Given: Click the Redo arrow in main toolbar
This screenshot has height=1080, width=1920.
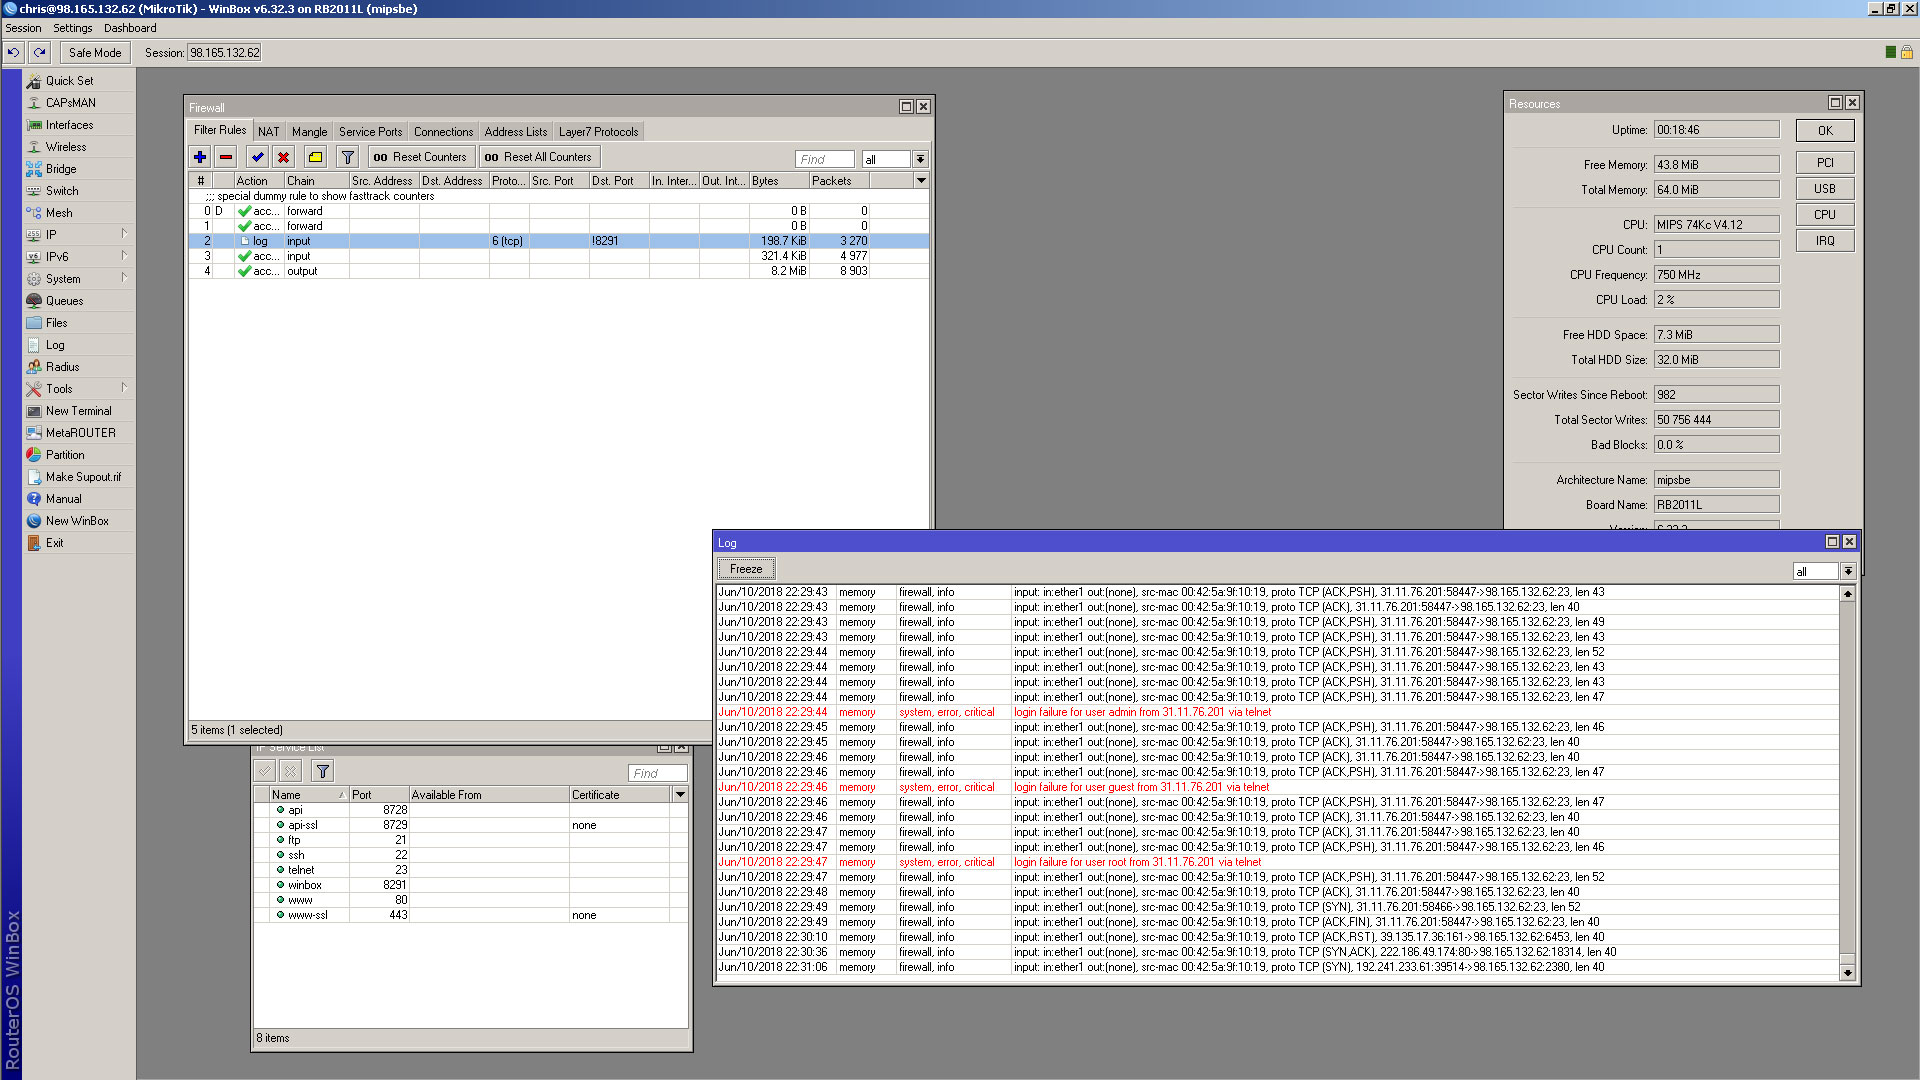Looking at the screenshot, I should click(39, 53).
